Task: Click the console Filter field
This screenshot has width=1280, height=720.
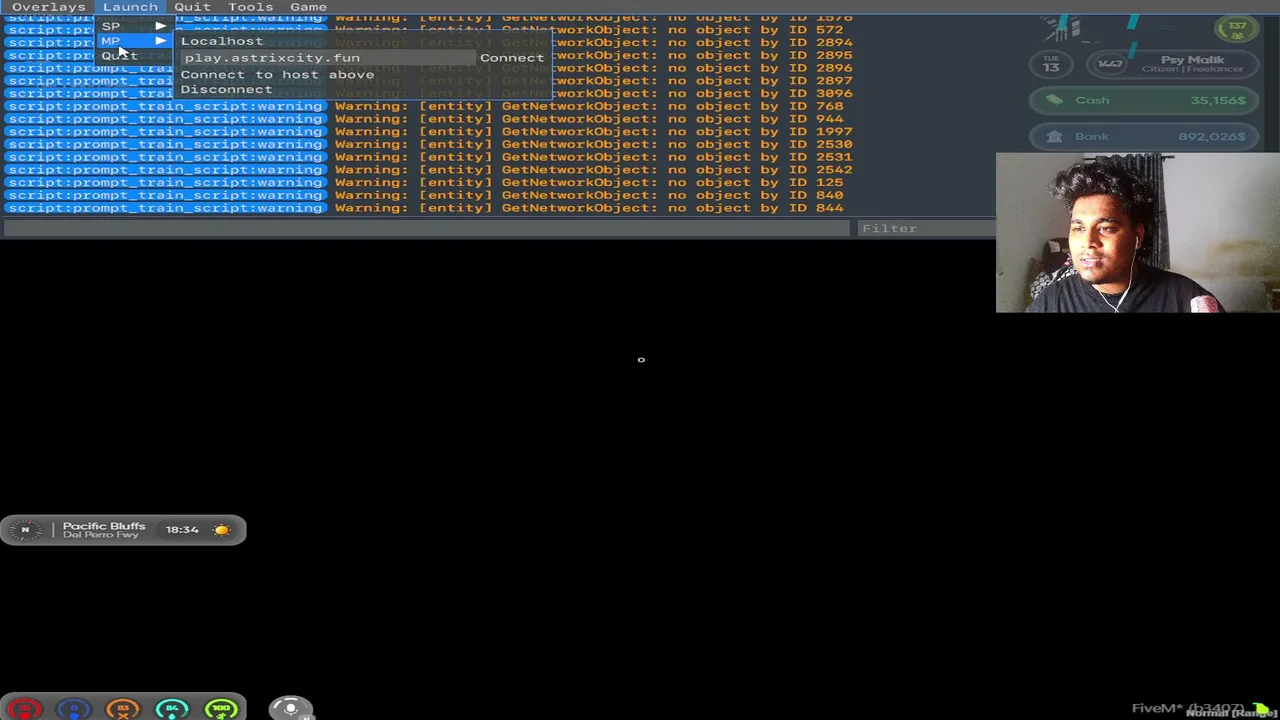Action: pos(926,229)
